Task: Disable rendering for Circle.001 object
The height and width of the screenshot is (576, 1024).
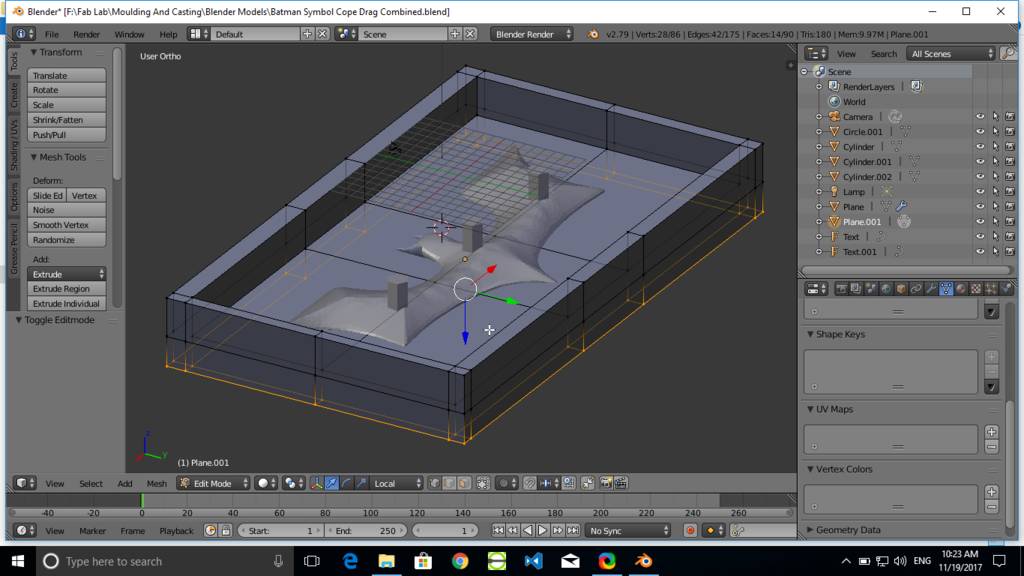Action: [x=1010, y=132]
